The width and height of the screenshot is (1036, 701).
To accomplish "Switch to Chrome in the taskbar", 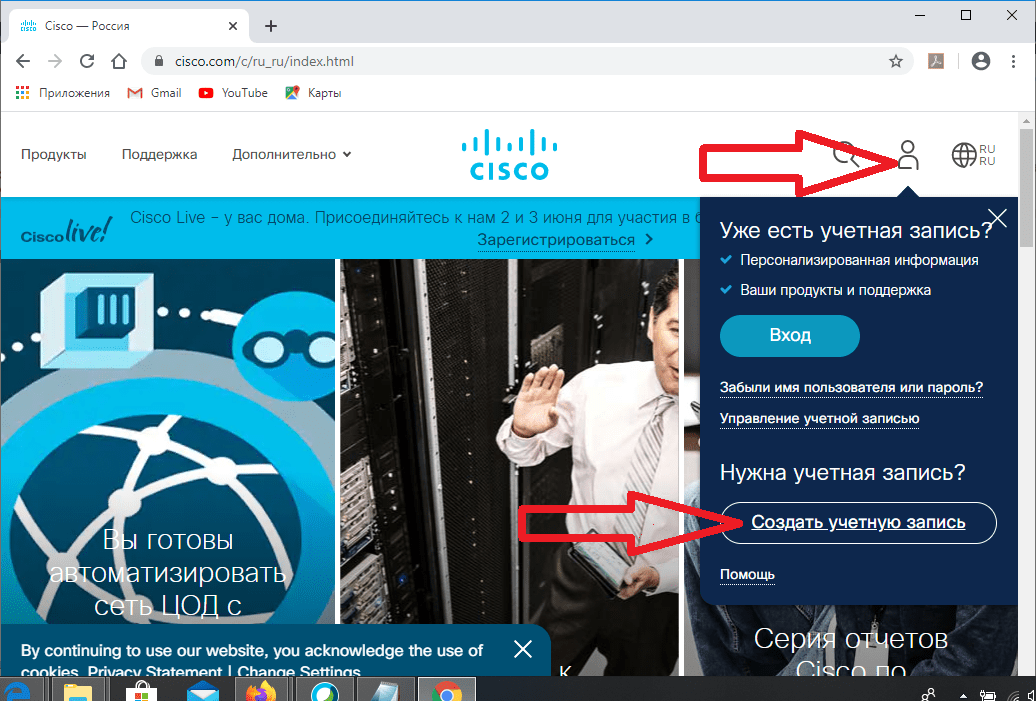I will click(447, 690).
